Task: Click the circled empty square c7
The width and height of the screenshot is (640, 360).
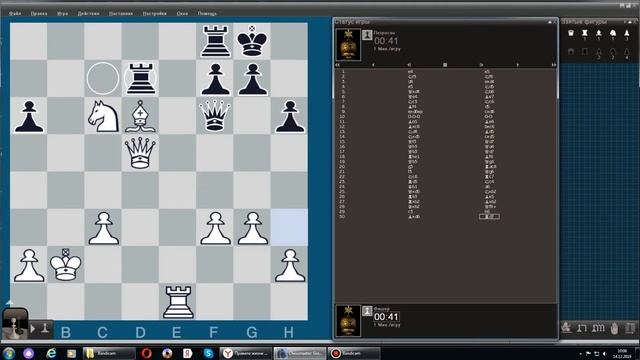Action: click(x=103, y=78)
